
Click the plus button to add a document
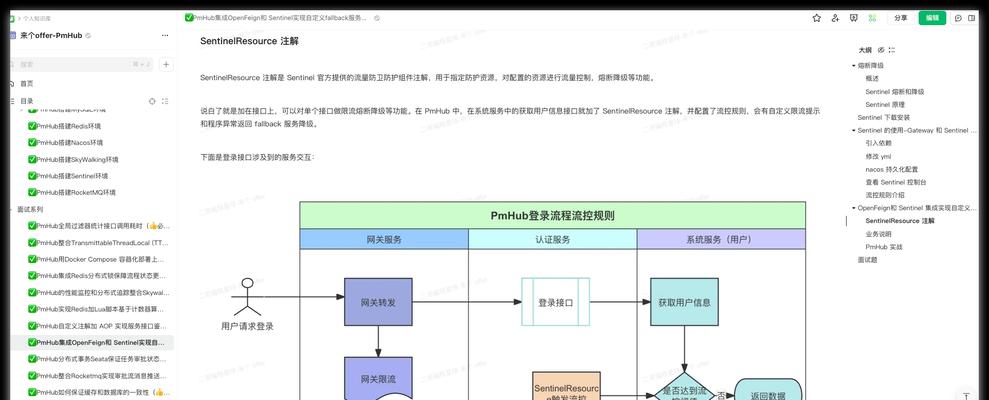166,64
